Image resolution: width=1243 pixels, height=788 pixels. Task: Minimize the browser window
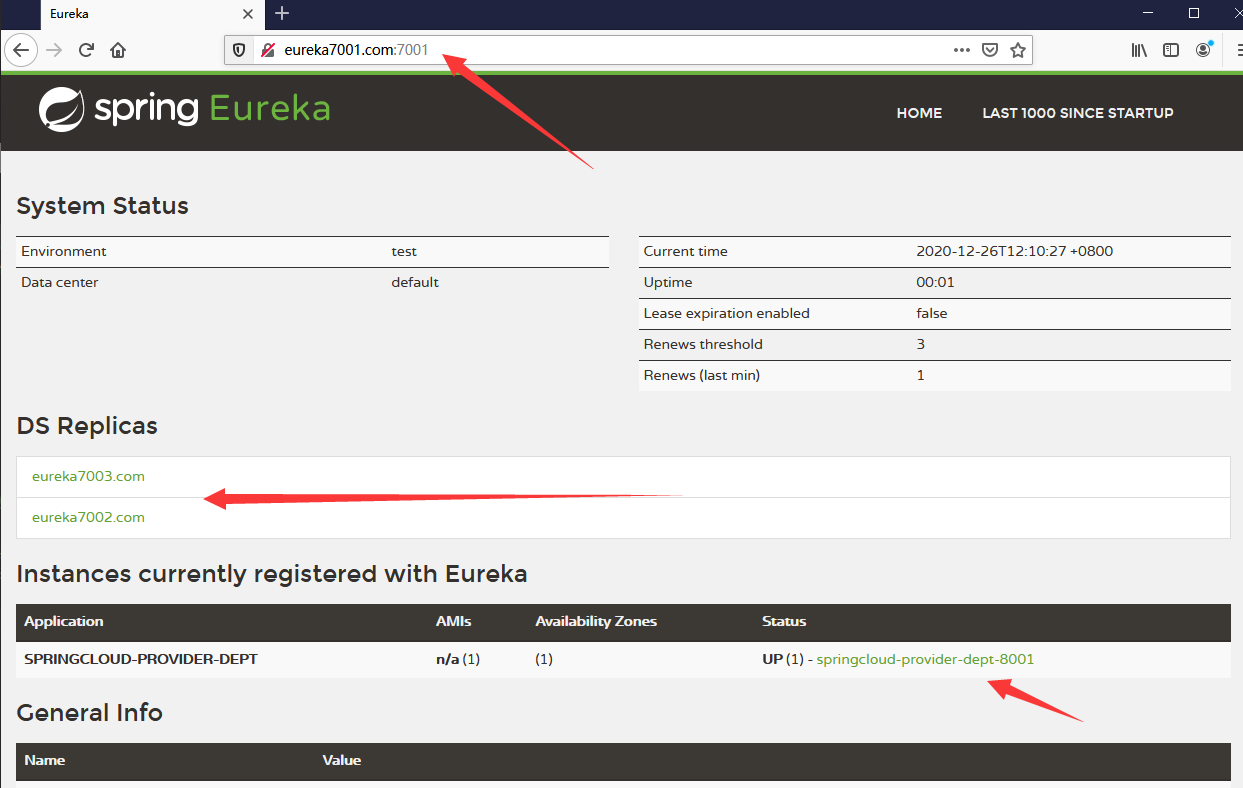click(x=1149, y=13)
